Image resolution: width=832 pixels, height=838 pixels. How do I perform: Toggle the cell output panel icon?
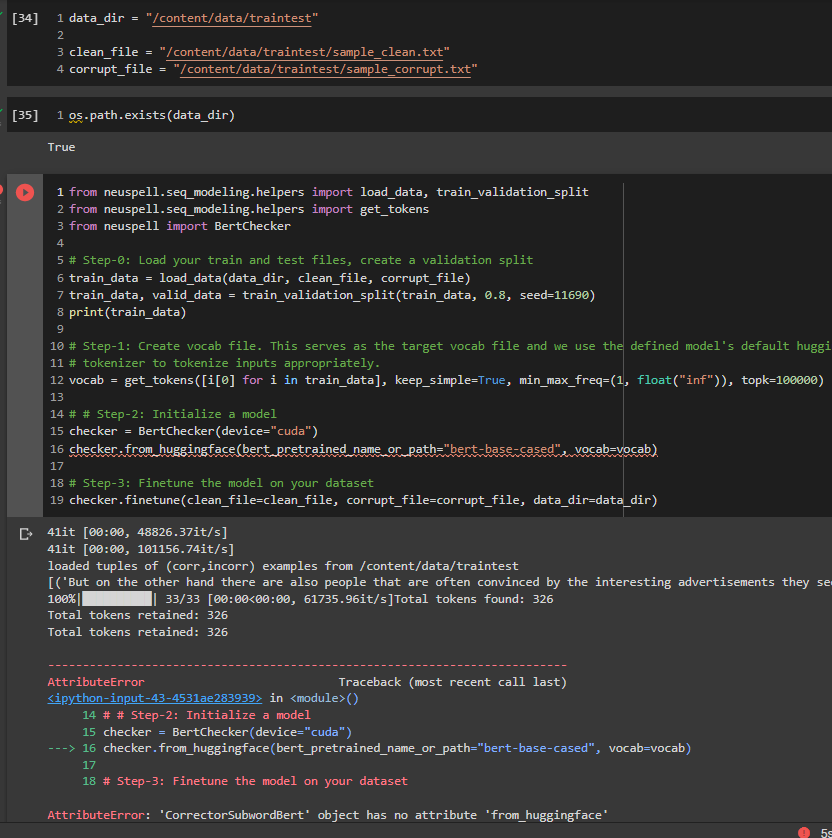coord(26,534)
